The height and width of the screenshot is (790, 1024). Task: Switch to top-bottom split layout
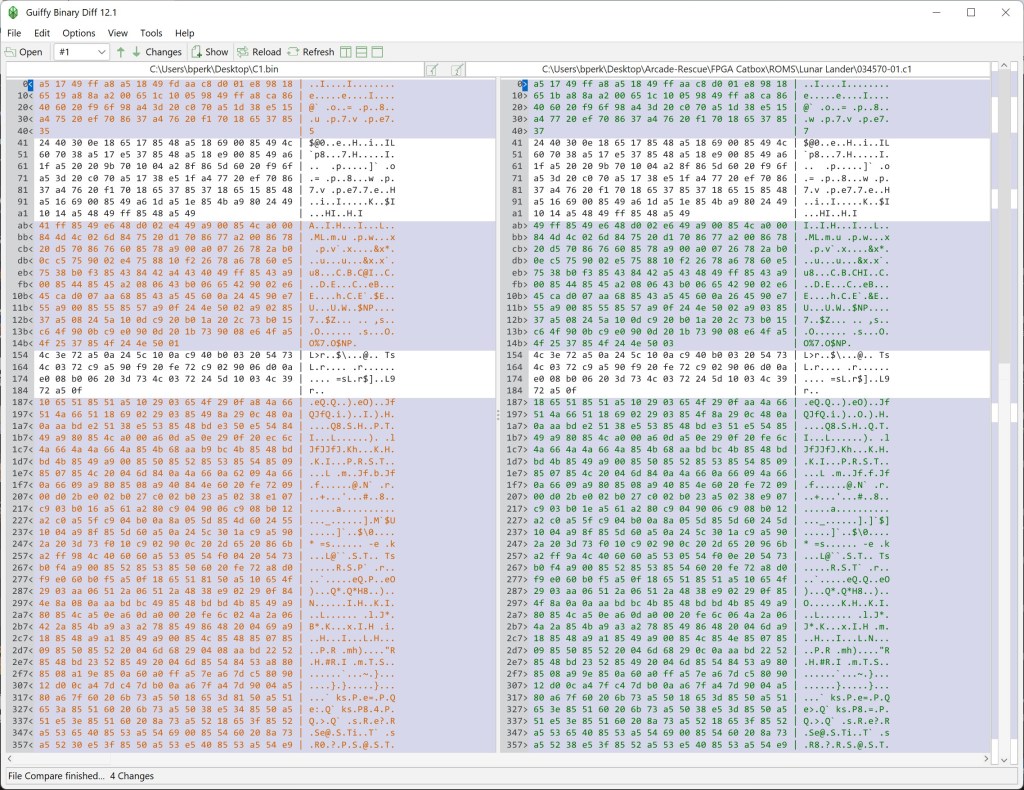(362, 52)
